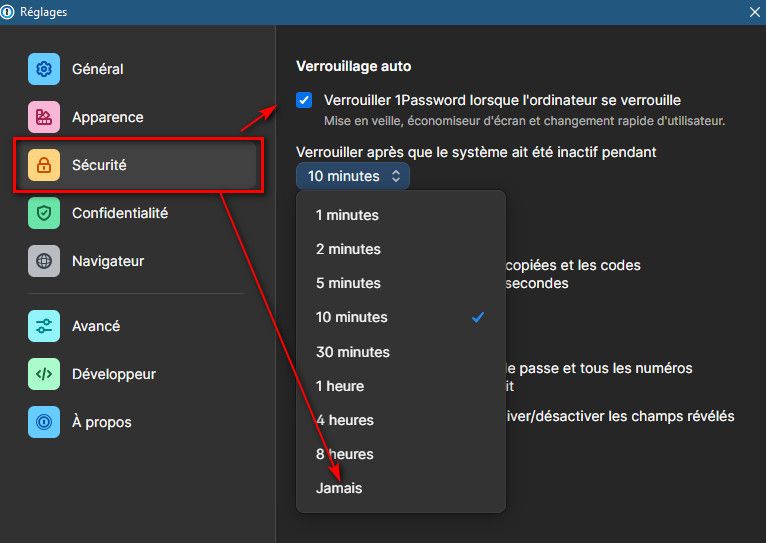
Task: Choose the 8 heures lock delay
Action: point(345,454)
